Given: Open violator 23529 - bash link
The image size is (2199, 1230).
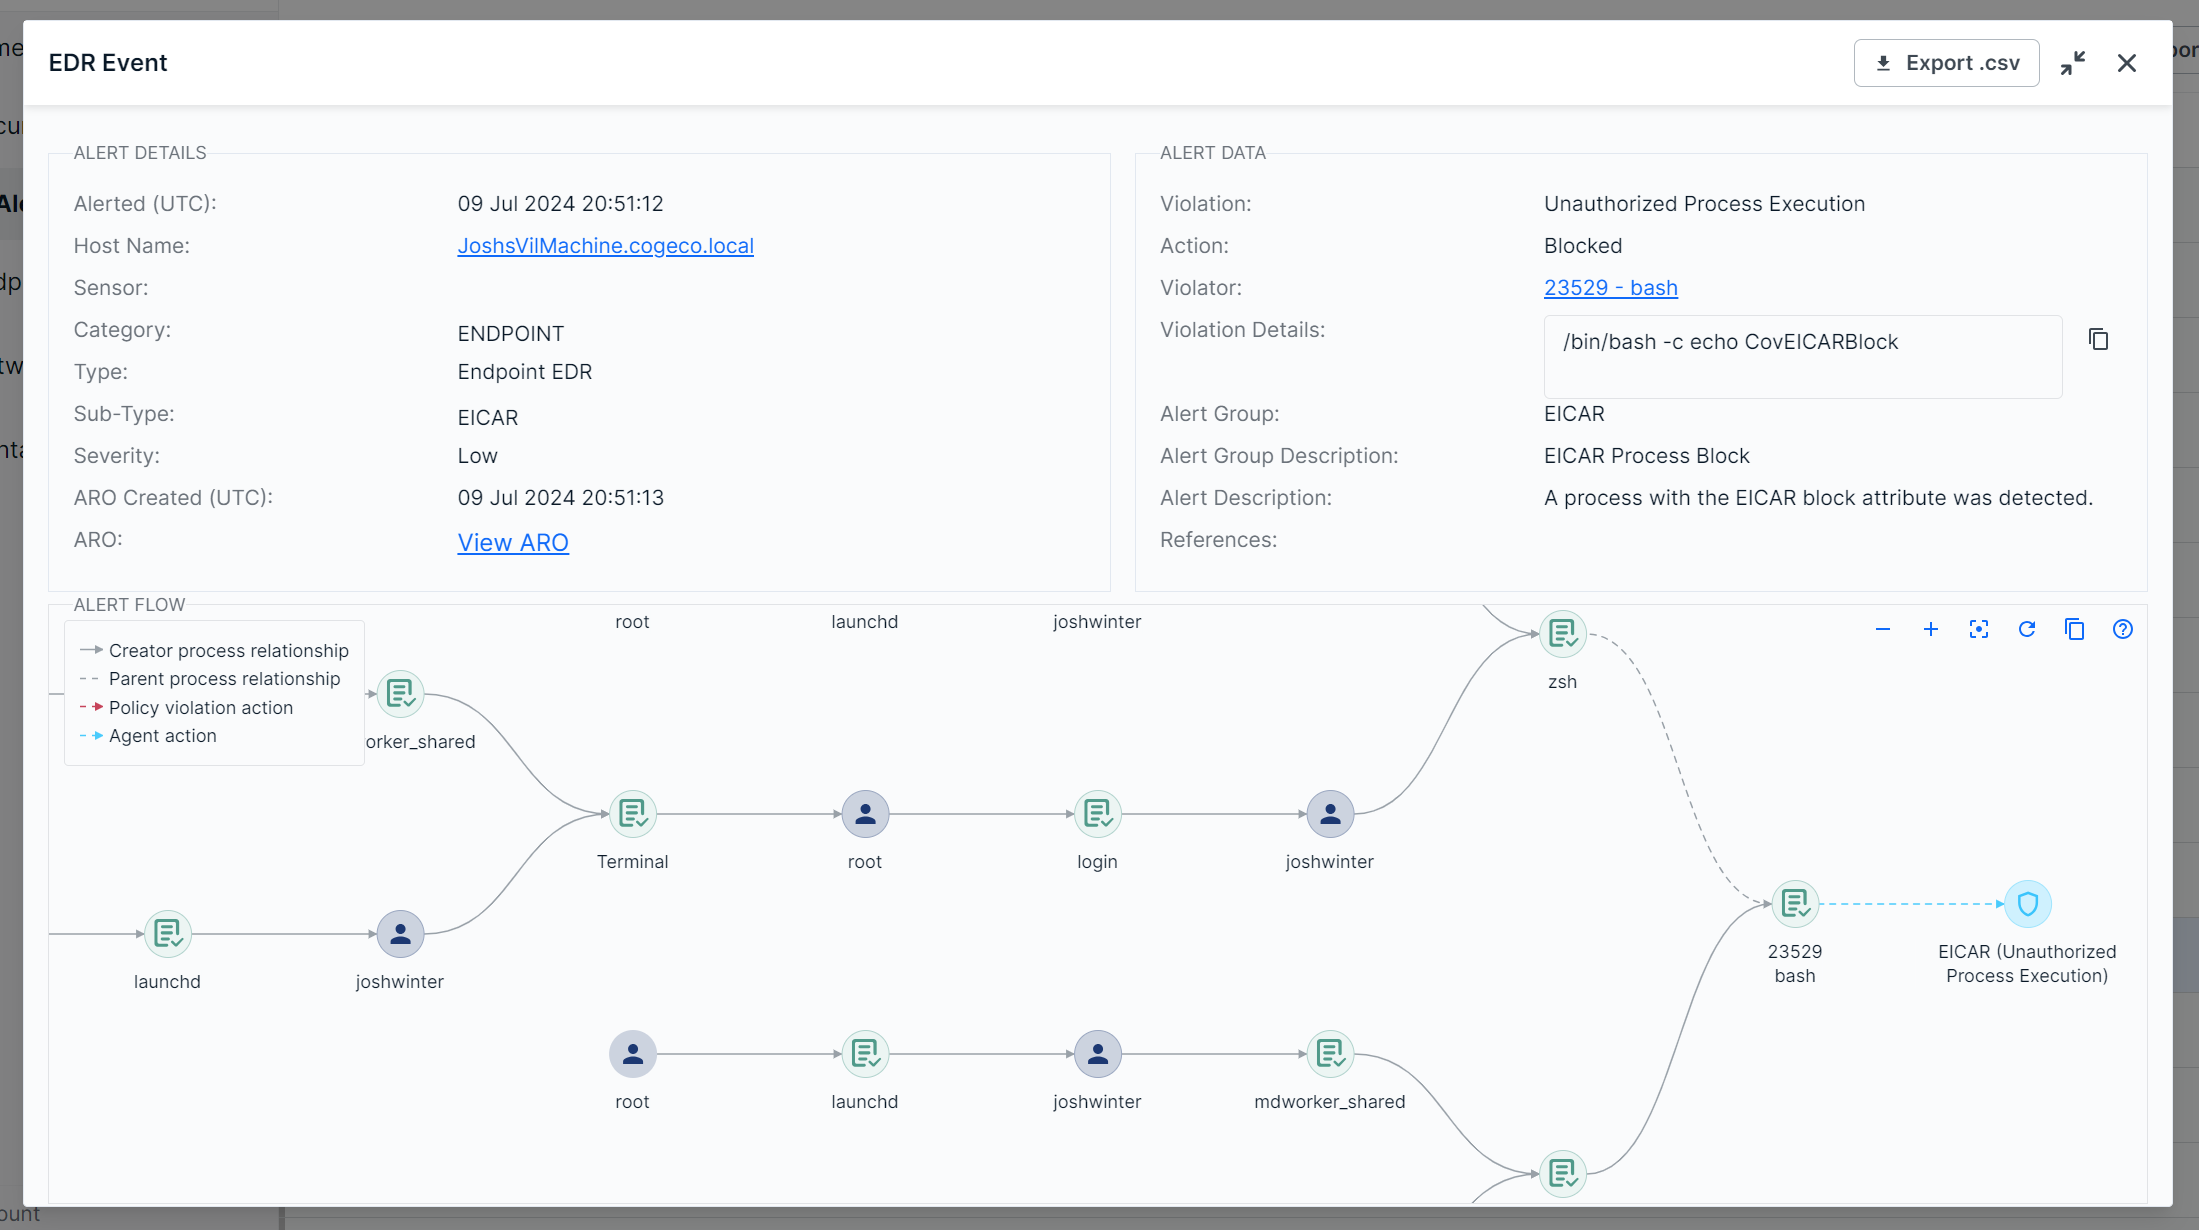Looking at the screenshot, I should pyautogui.click(x=1610, y=288).
